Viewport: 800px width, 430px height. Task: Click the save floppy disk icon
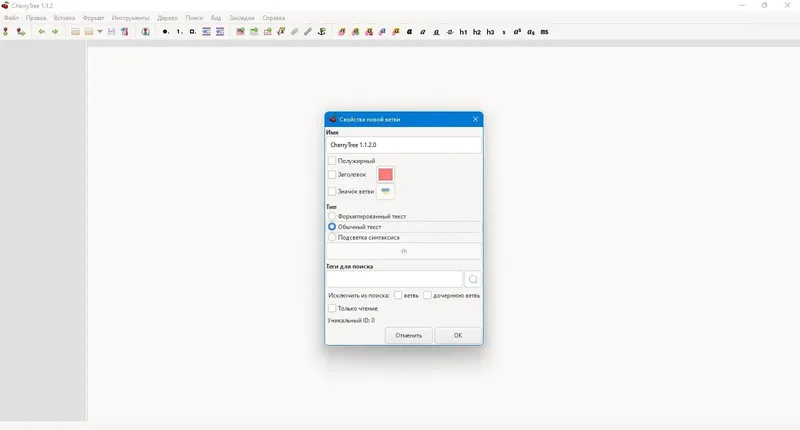[x=111, y=32]
